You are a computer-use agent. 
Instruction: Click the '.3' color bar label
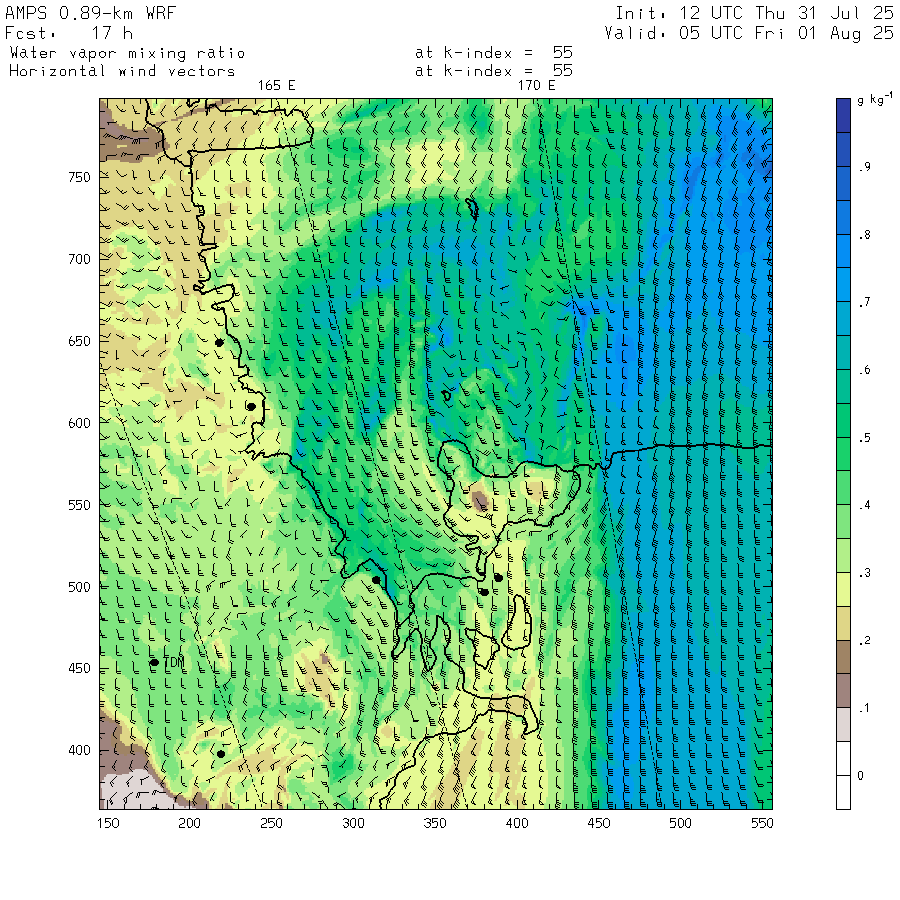pos(864,573)
